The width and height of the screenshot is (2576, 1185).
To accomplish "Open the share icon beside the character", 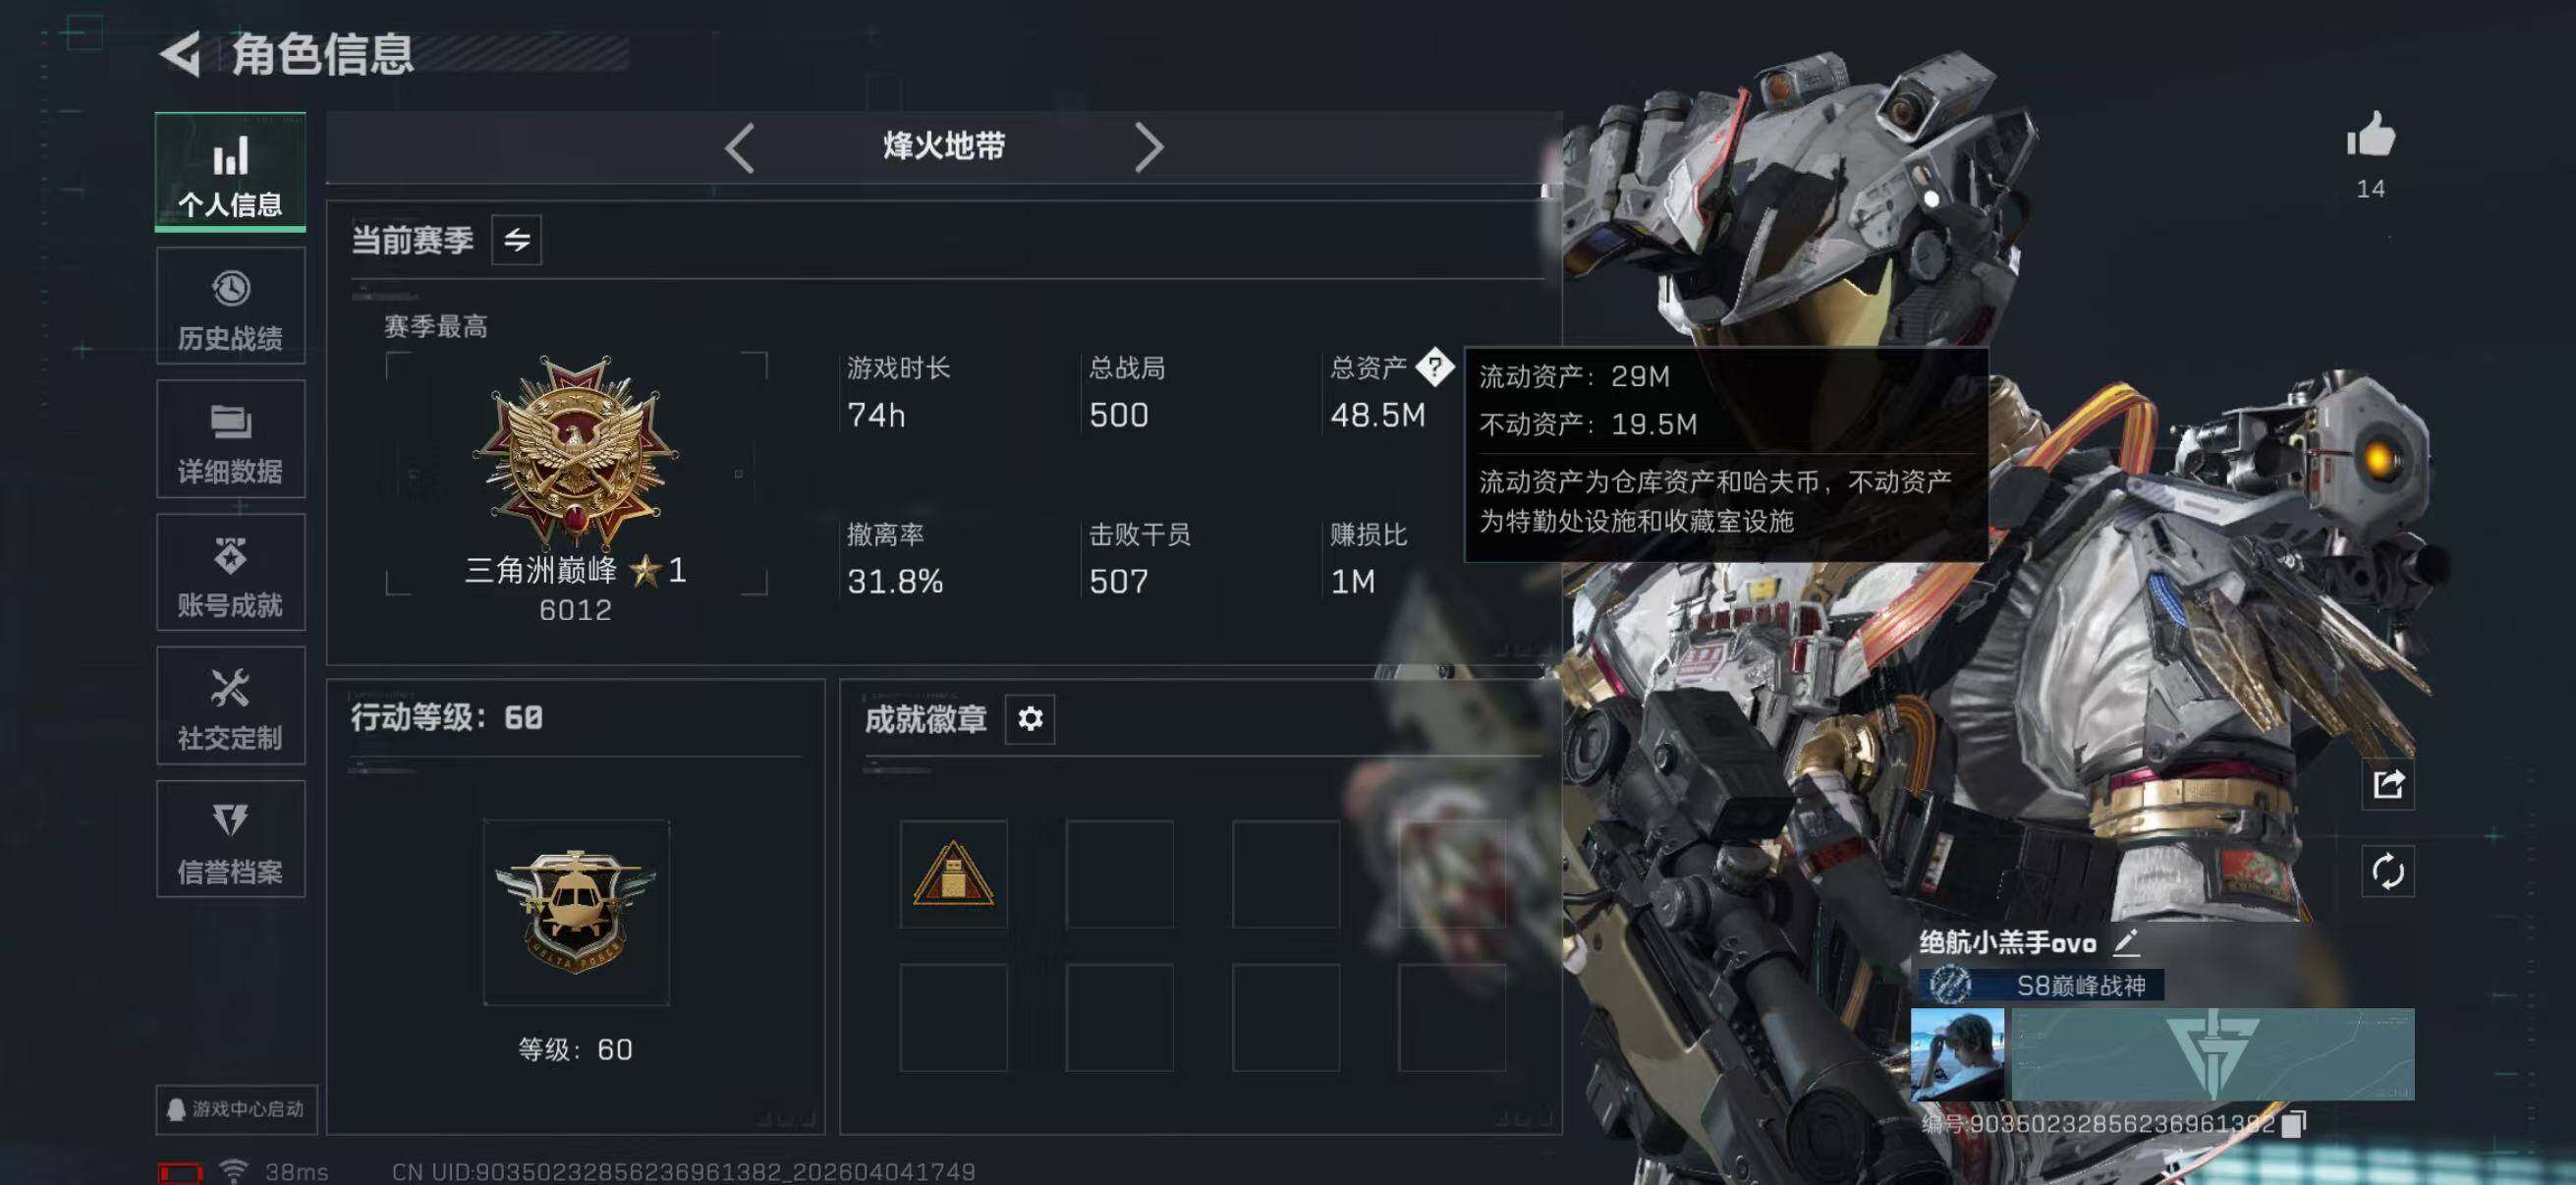I will (2388, 784).
